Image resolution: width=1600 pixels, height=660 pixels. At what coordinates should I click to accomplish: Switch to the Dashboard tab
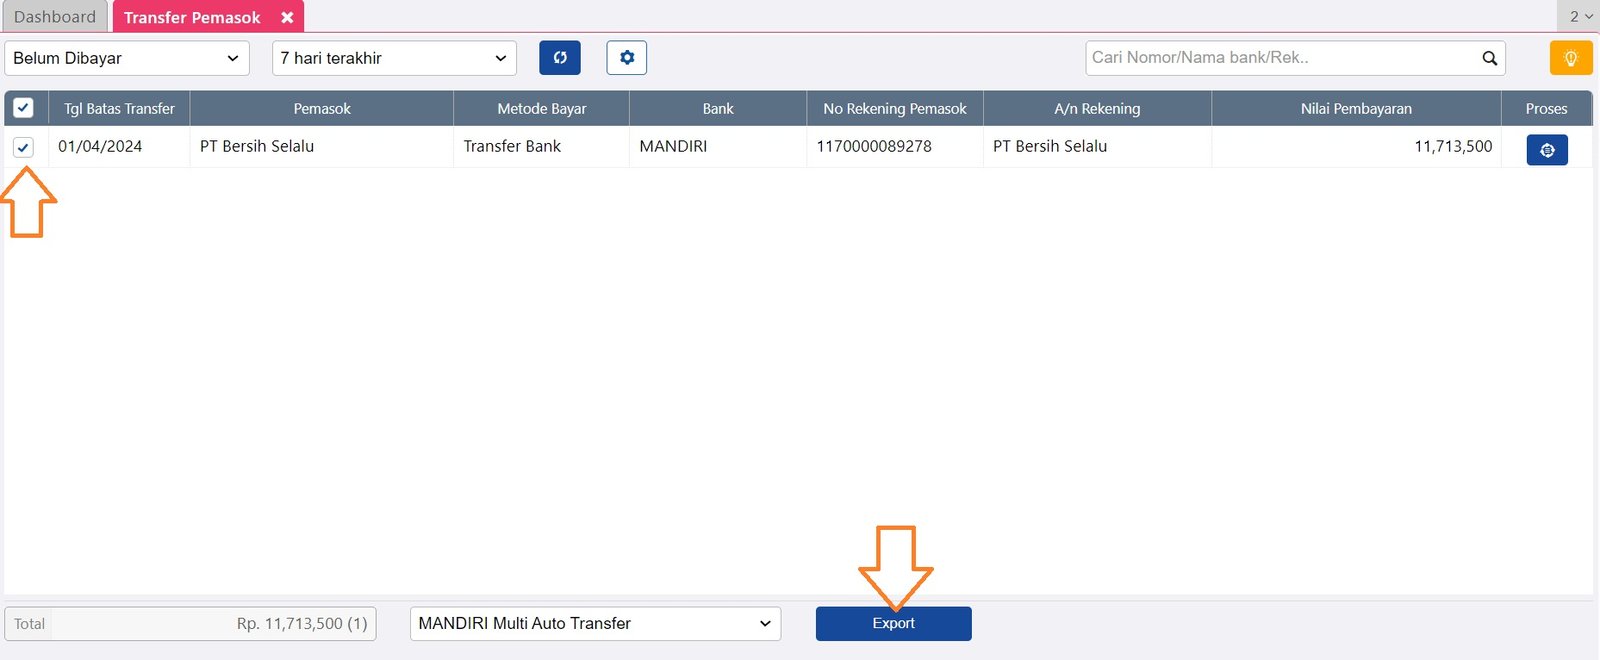tap(55, 17)
